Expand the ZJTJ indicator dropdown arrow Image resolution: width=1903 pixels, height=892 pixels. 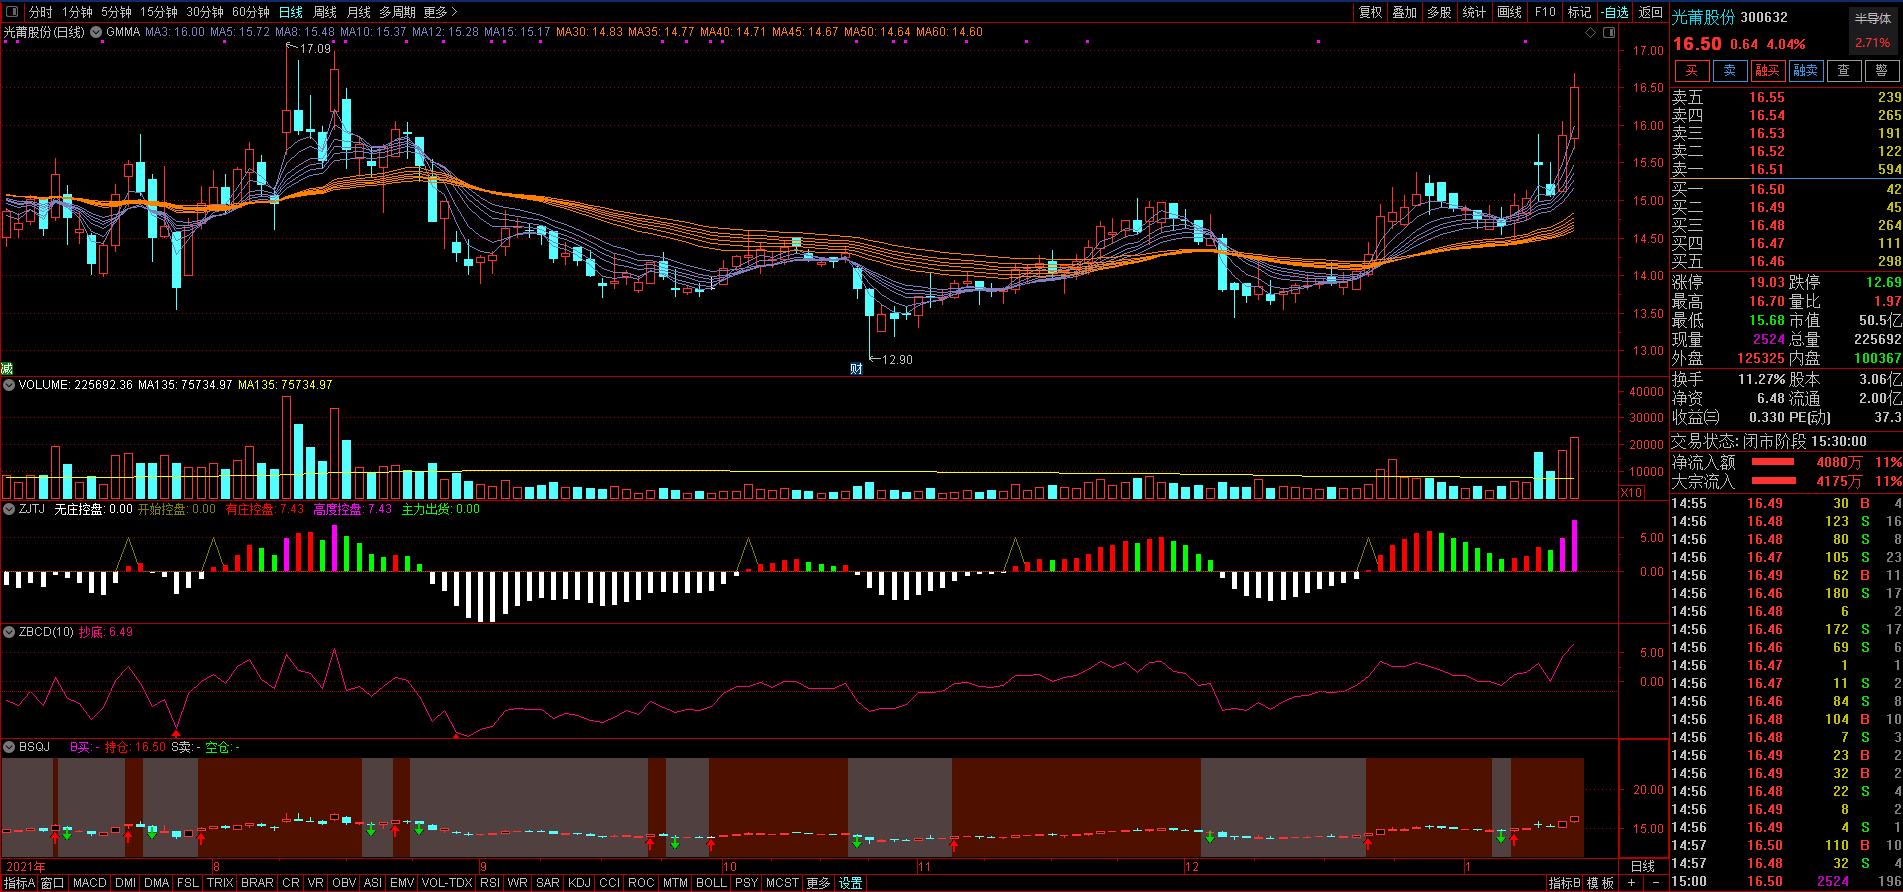coord(9,509)
